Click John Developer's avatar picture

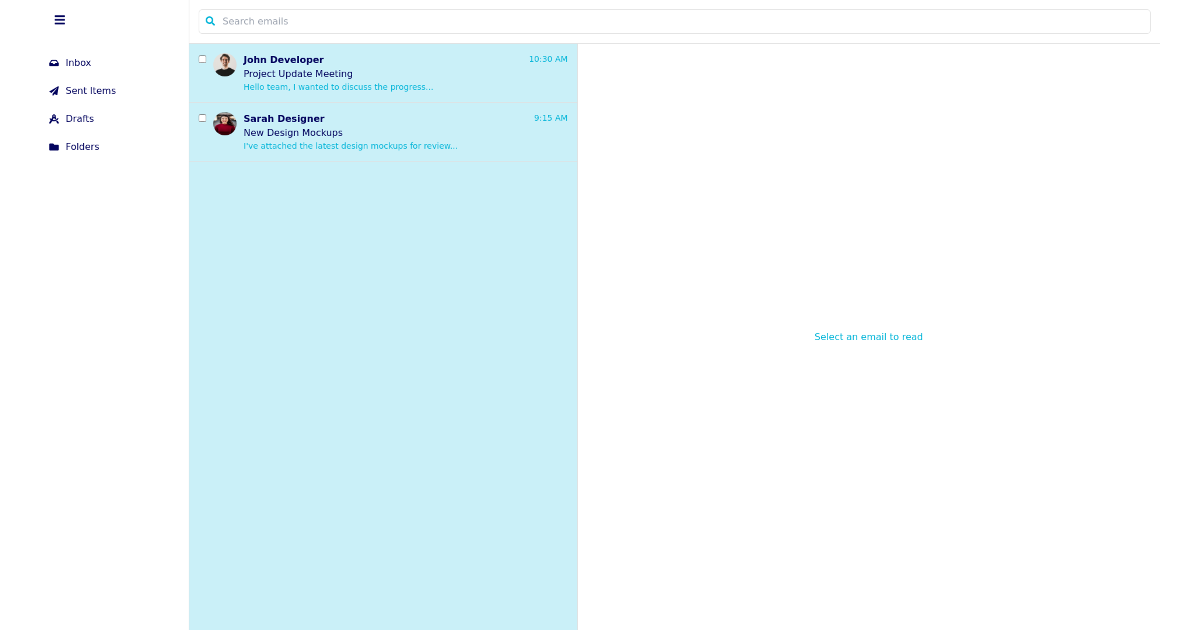(225, 65)
